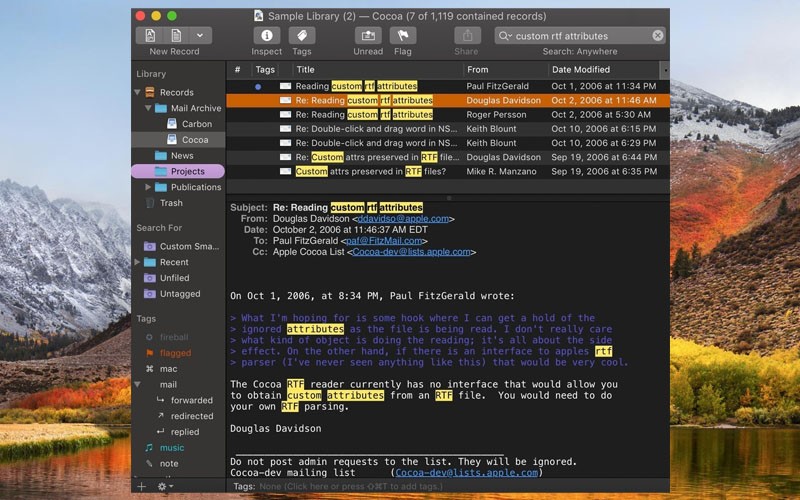Open the ddavidso@apple.com link

tap(403, 219)
